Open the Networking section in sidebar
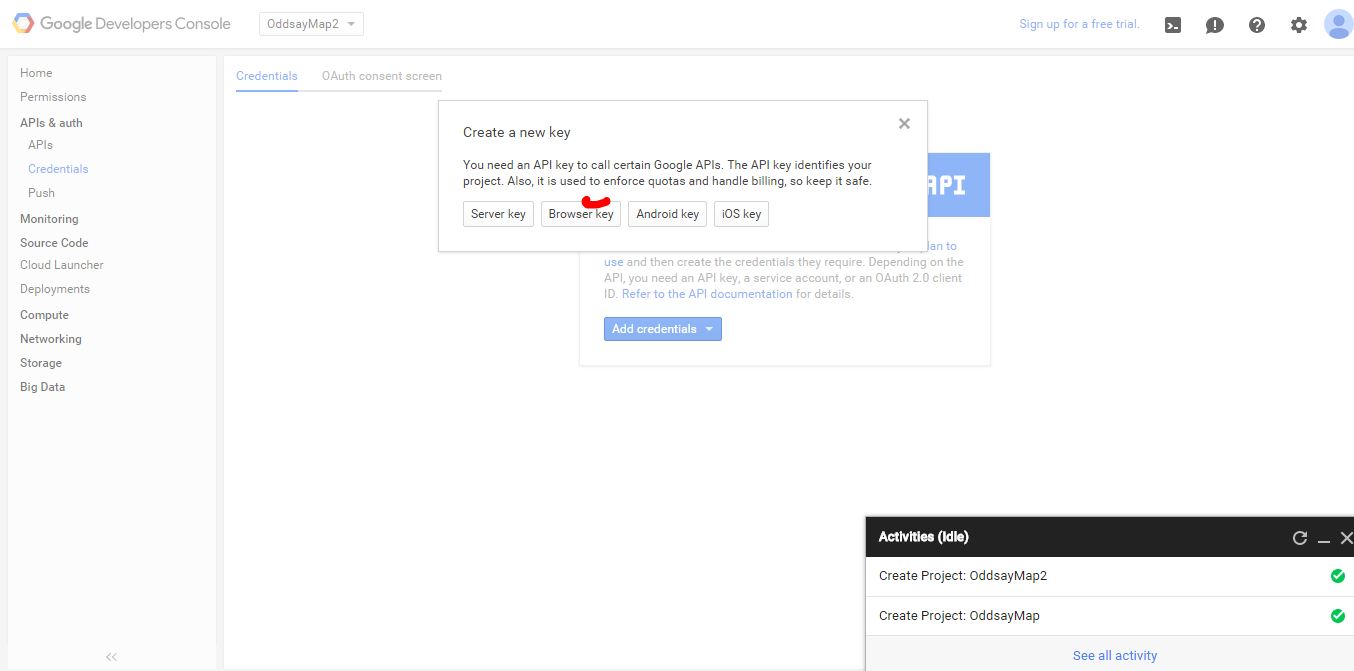Viewport: 1354px width, 671px height. coord(50,338)
